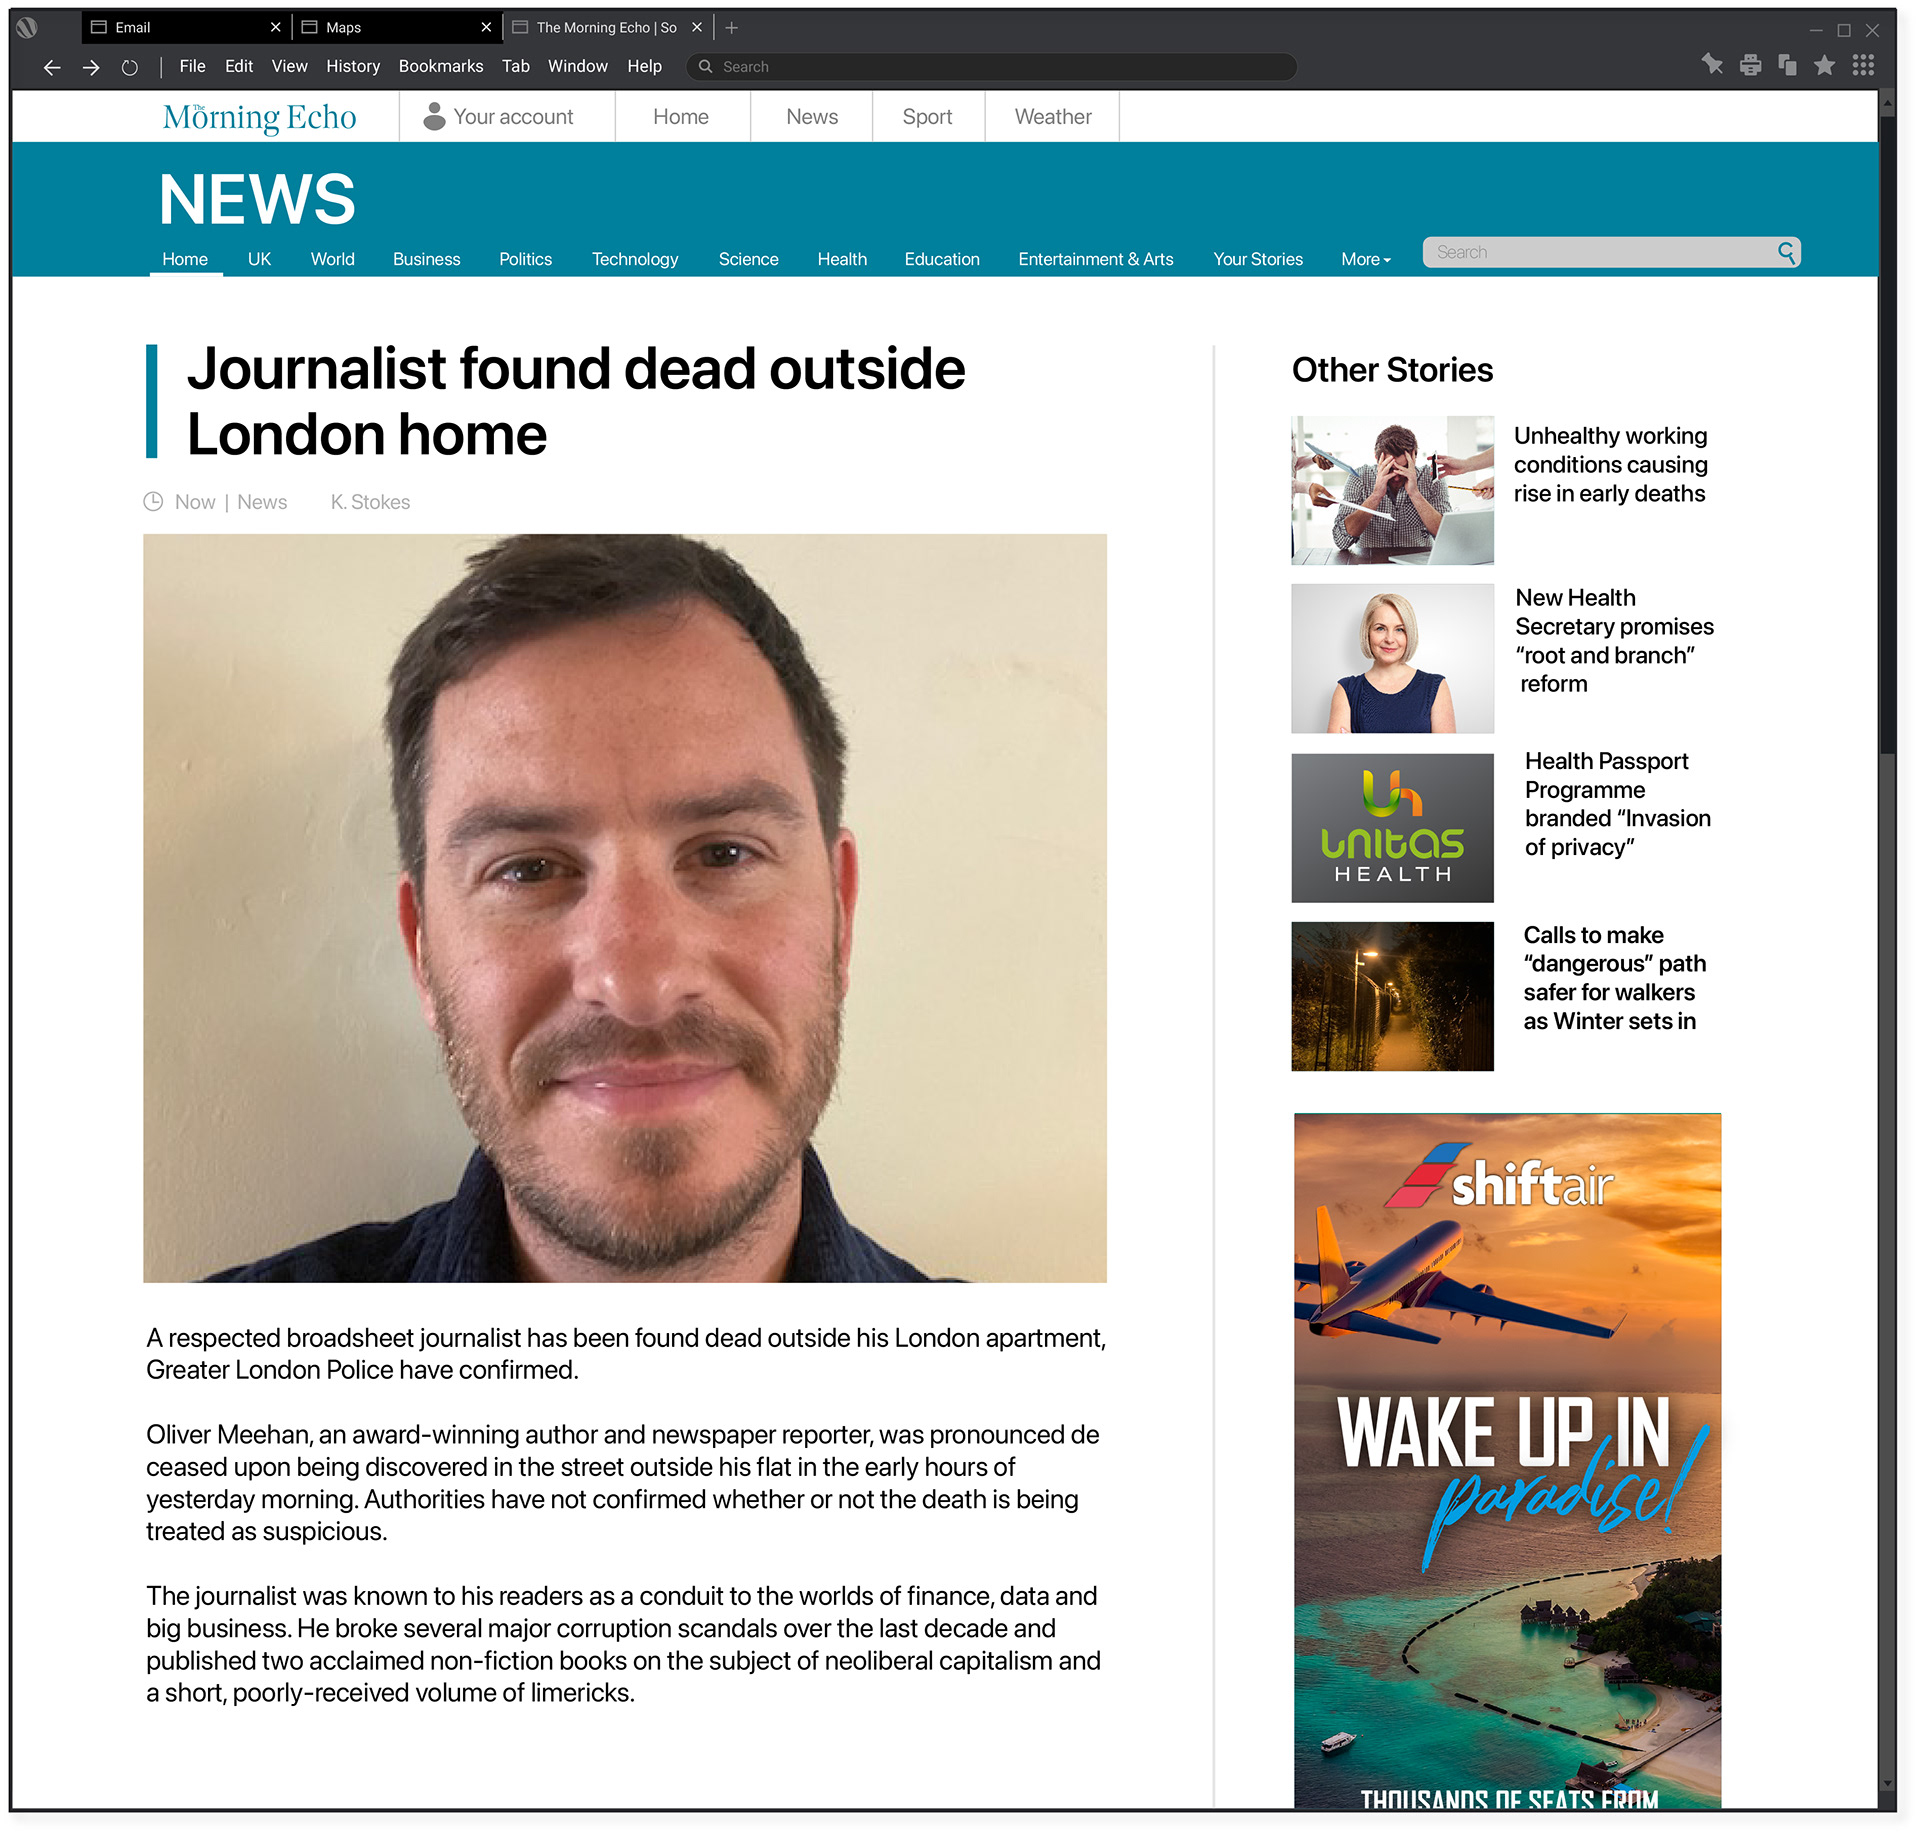Open the stressed office worker story thumbnail
The width and height of the screenshot is (1920, 1835).
(x=1392, y=490)
